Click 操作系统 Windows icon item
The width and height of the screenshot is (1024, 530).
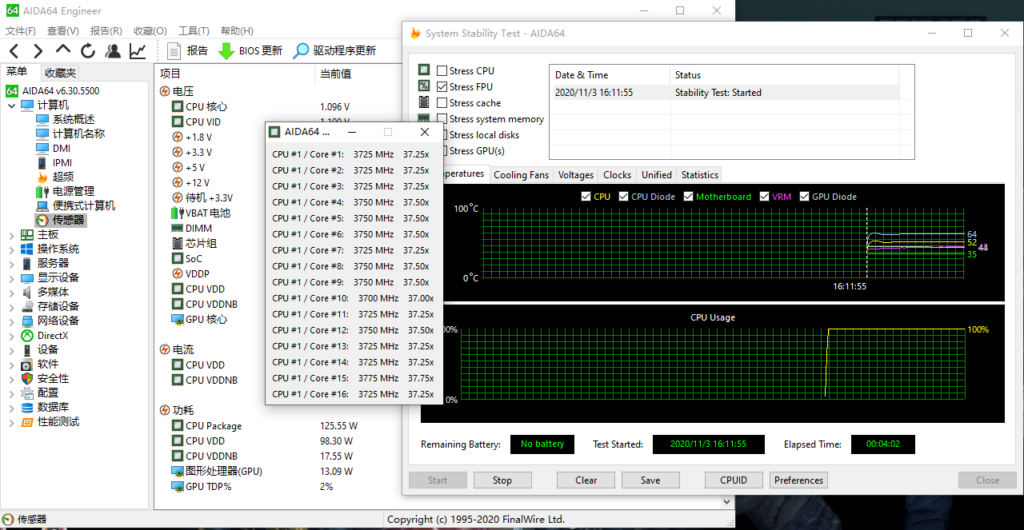[x=50, y=249]
